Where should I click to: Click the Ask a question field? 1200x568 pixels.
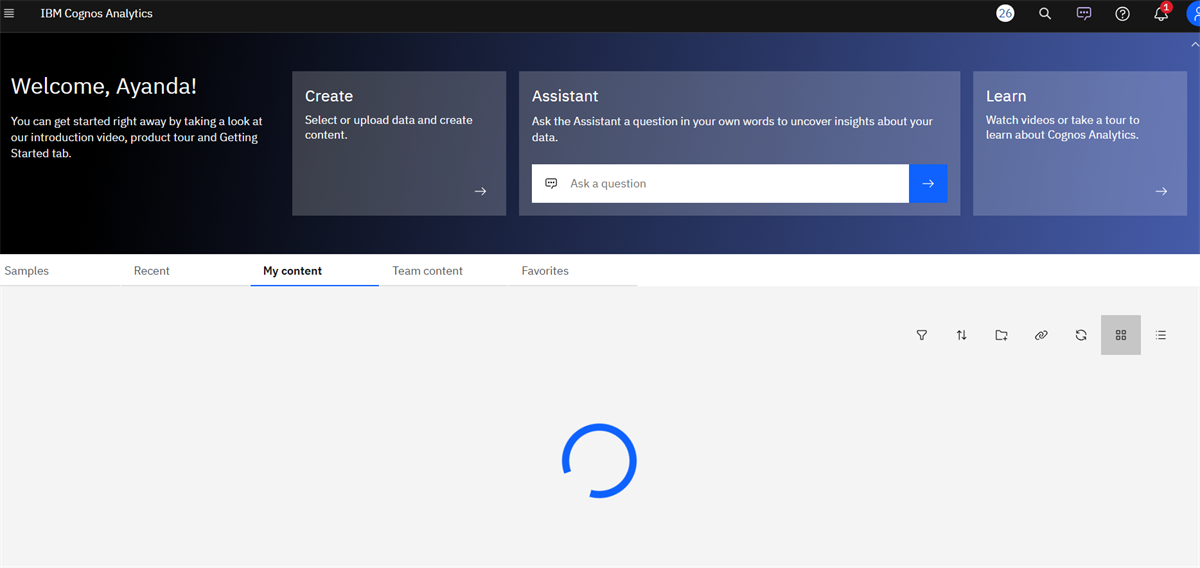click(720, 184)
